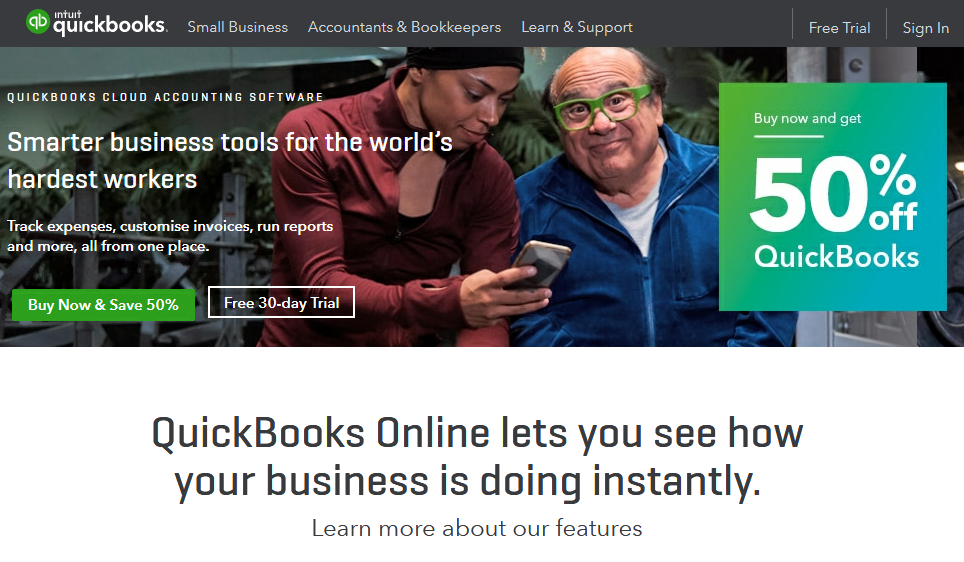Click the large 50% text in banner
The height and width of the screenshot is (562, 964).
tap(833, 194)
